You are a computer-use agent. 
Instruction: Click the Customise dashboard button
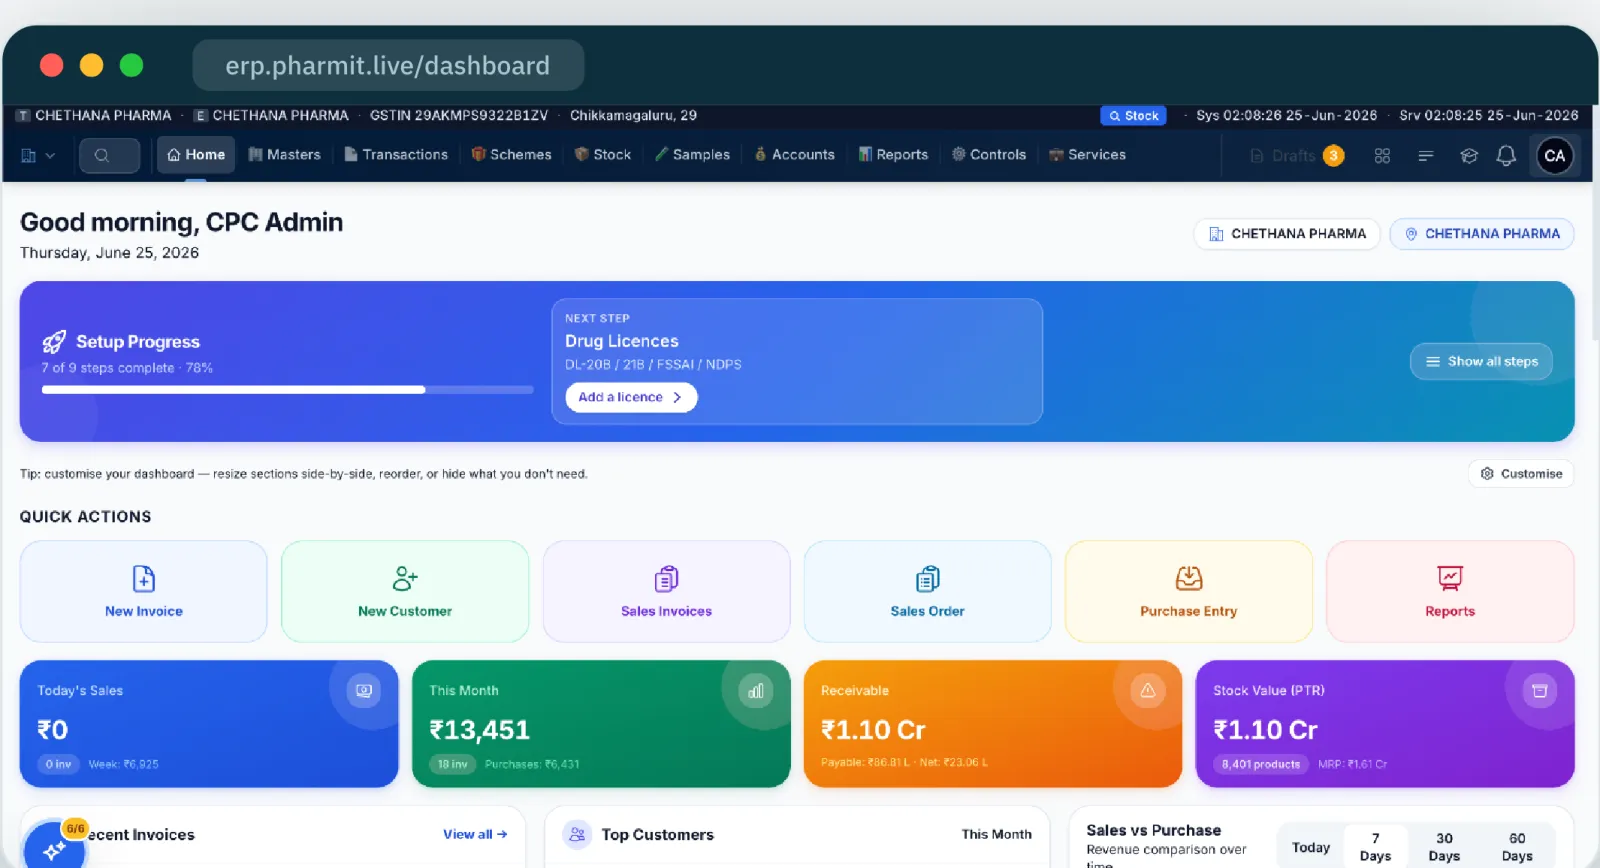point(1521,474)
